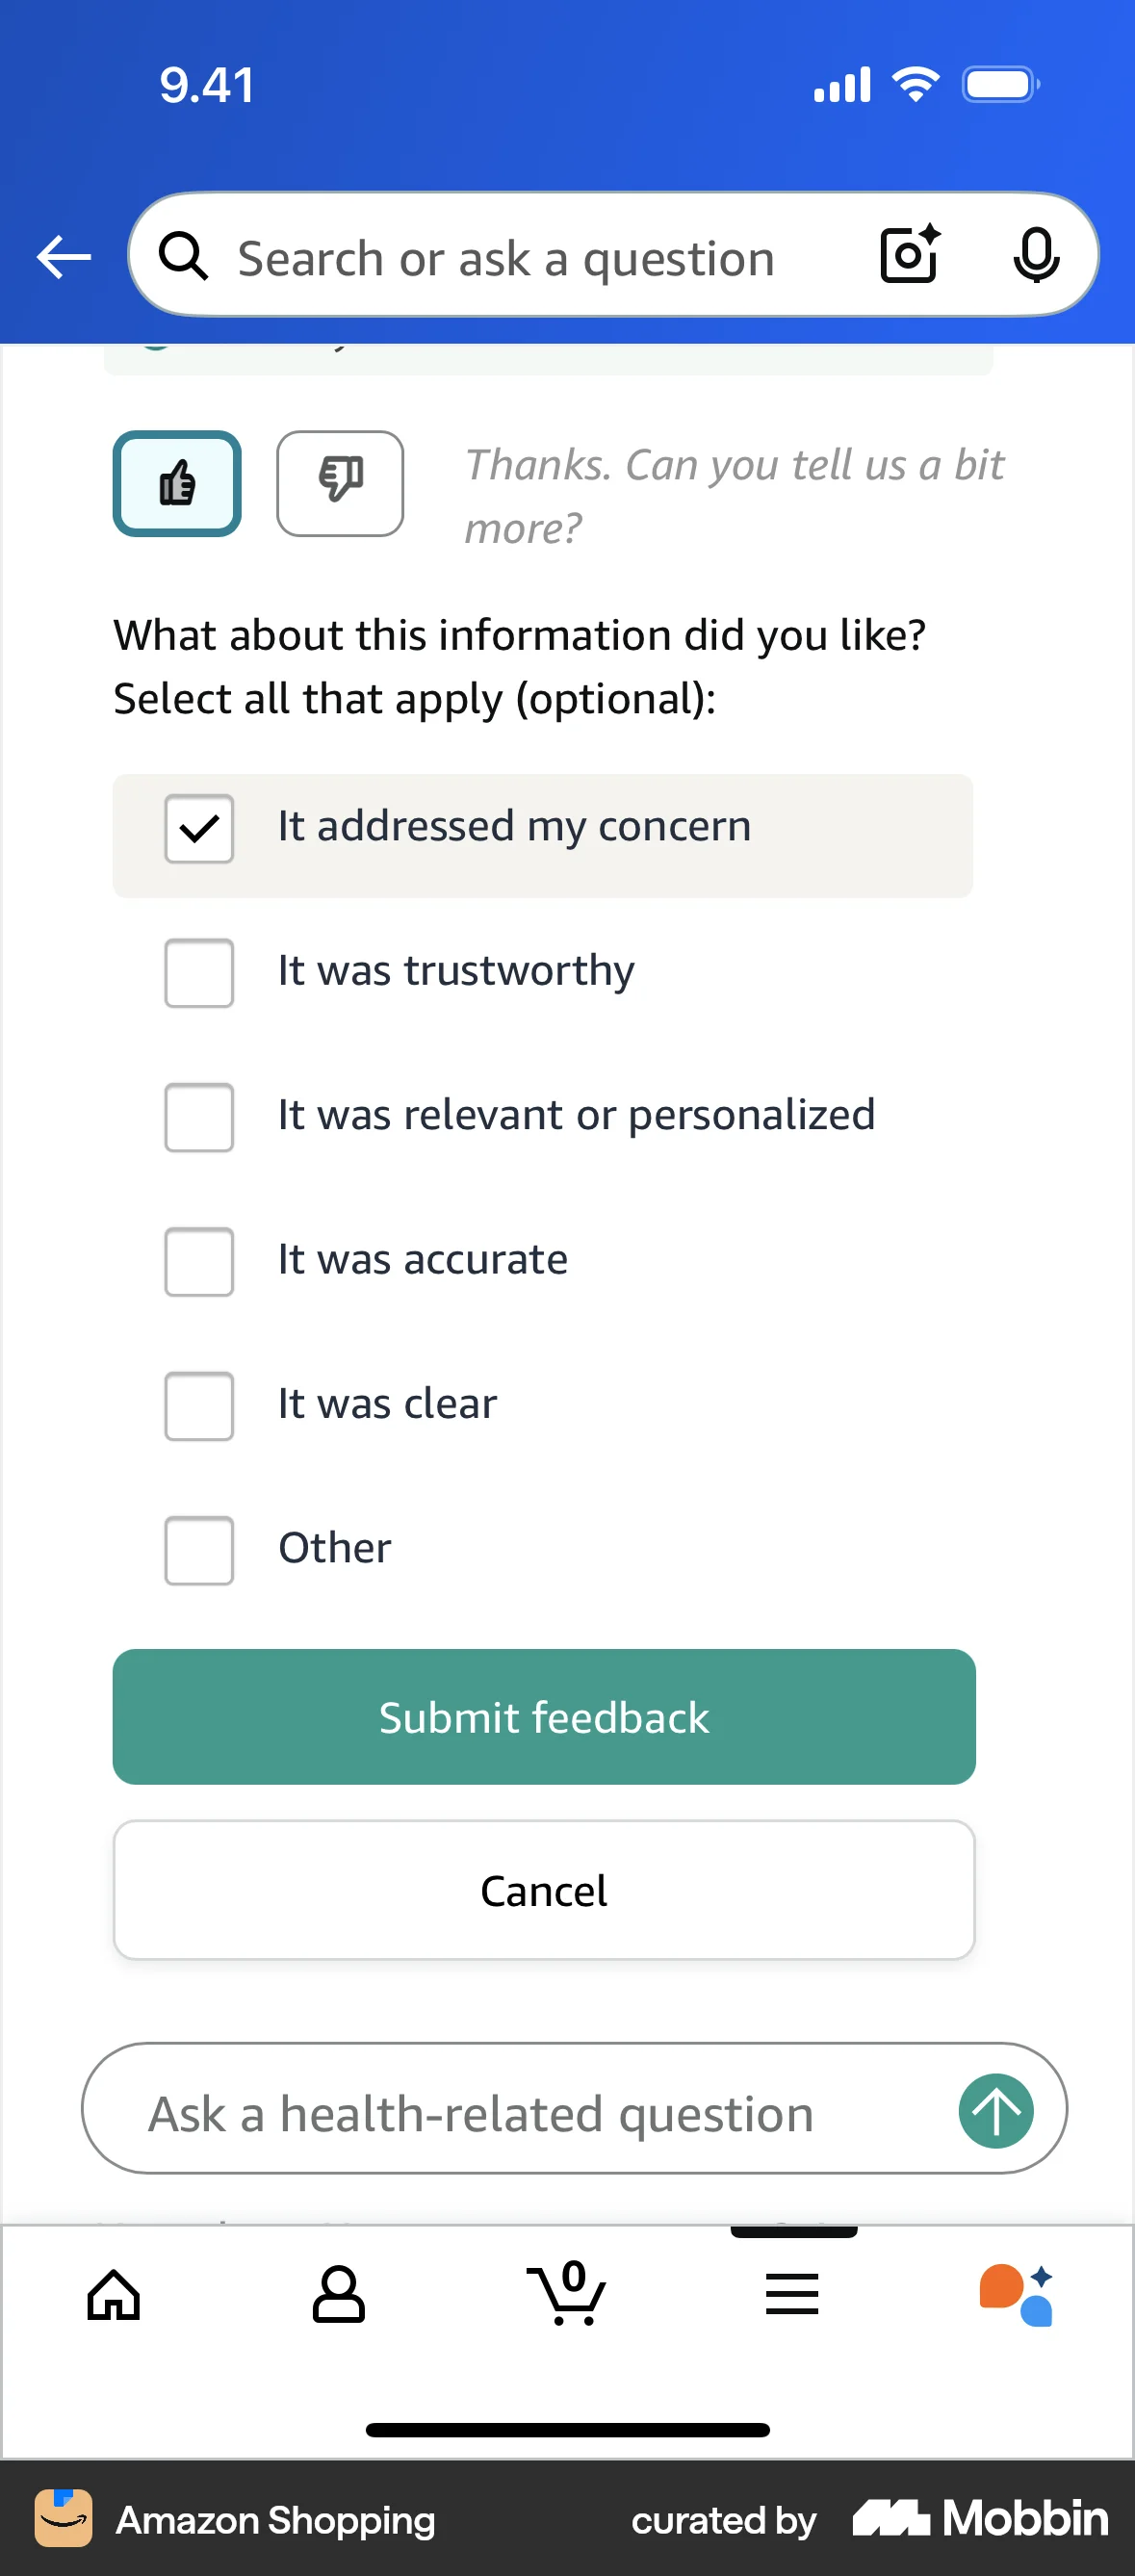Open camera lens search icon
This screenshot has width=1135, height=2576.
[909, 256]
